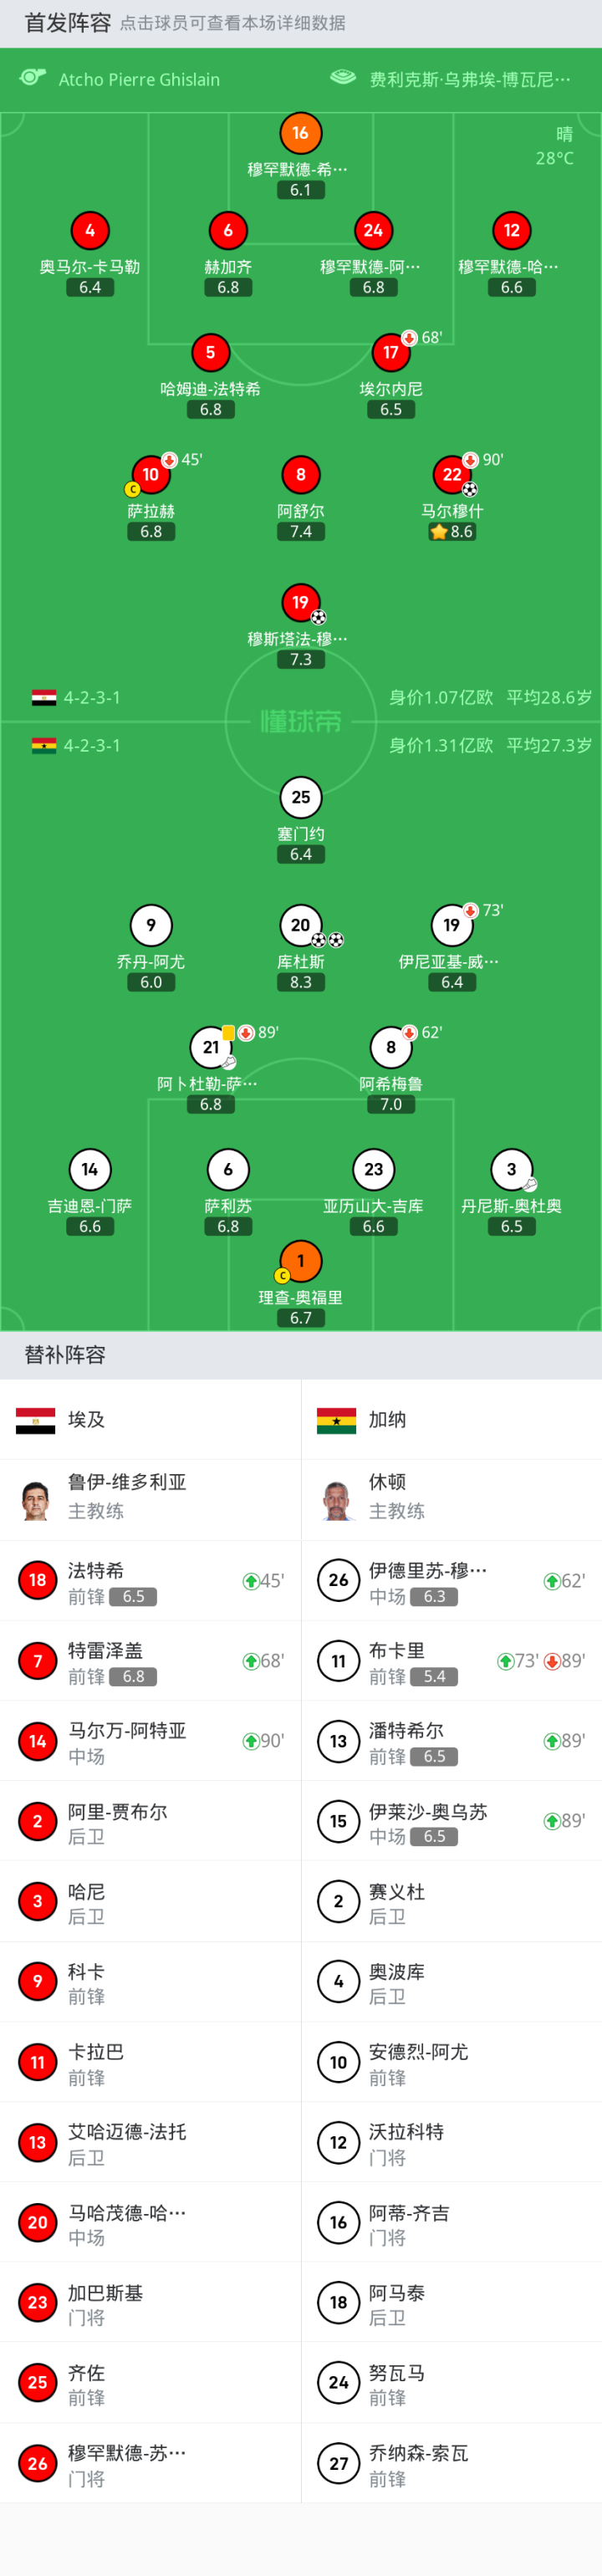The width and height of the screenshot is (602, 2576).
Task: Open coach 鲁伊-维多利亚's avatar photo
Action: point(36,1499)
